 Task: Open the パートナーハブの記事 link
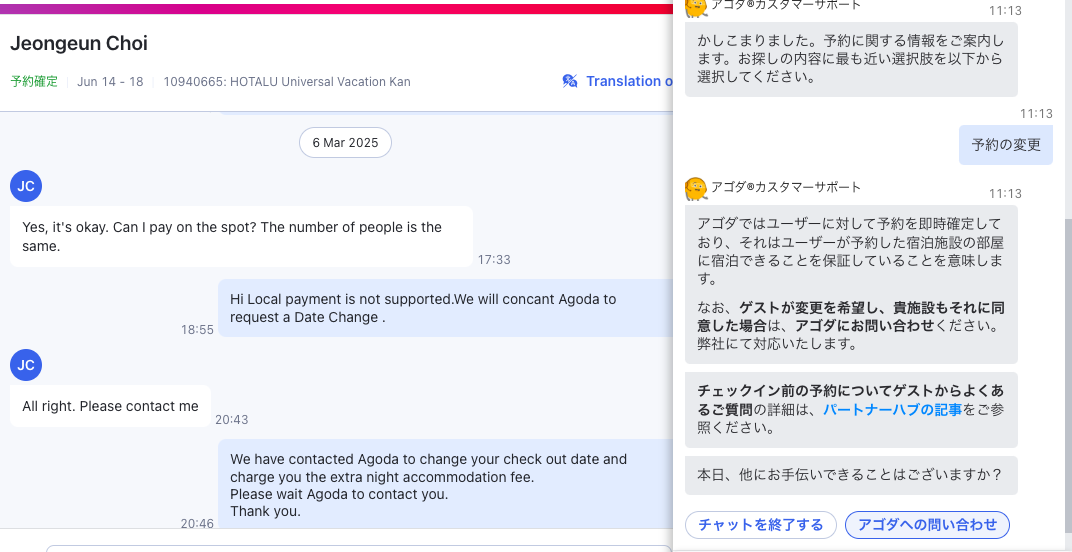pos(892,410)
